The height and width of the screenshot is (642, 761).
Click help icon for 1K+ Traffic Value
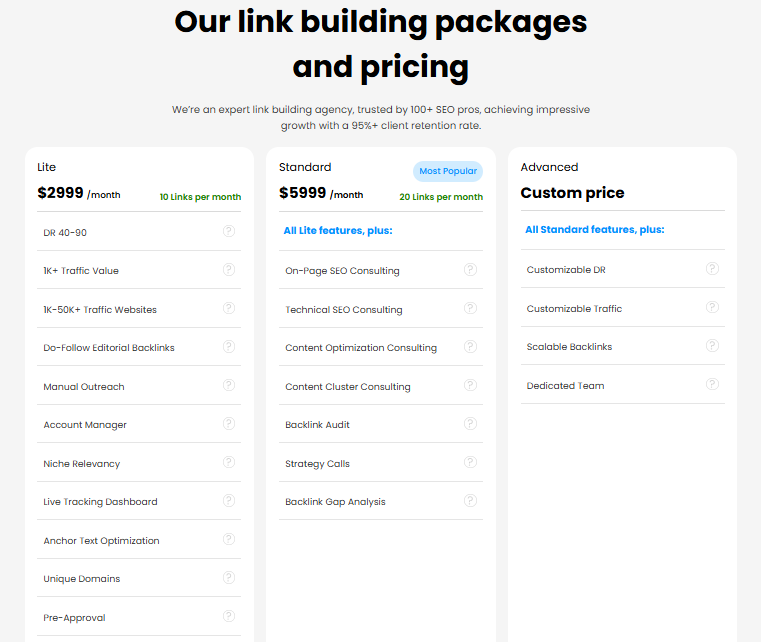tap(229, 269)
